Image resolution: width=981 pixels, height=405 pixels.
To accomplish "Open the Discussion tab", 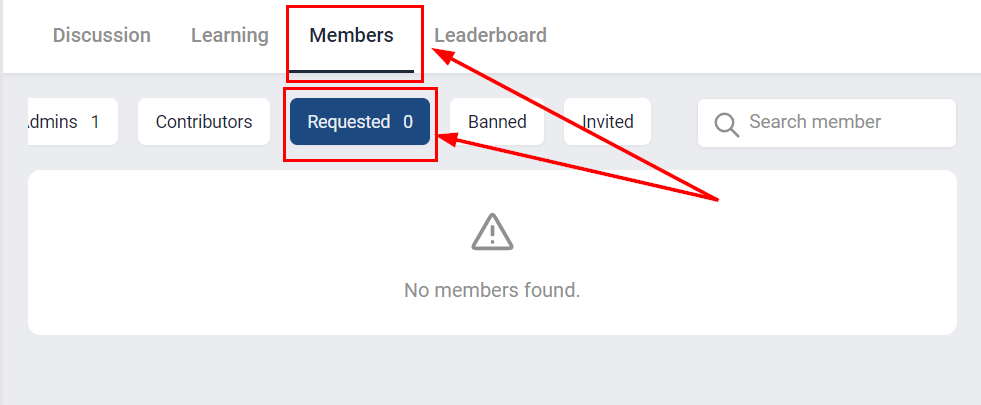I will point(102,36).
